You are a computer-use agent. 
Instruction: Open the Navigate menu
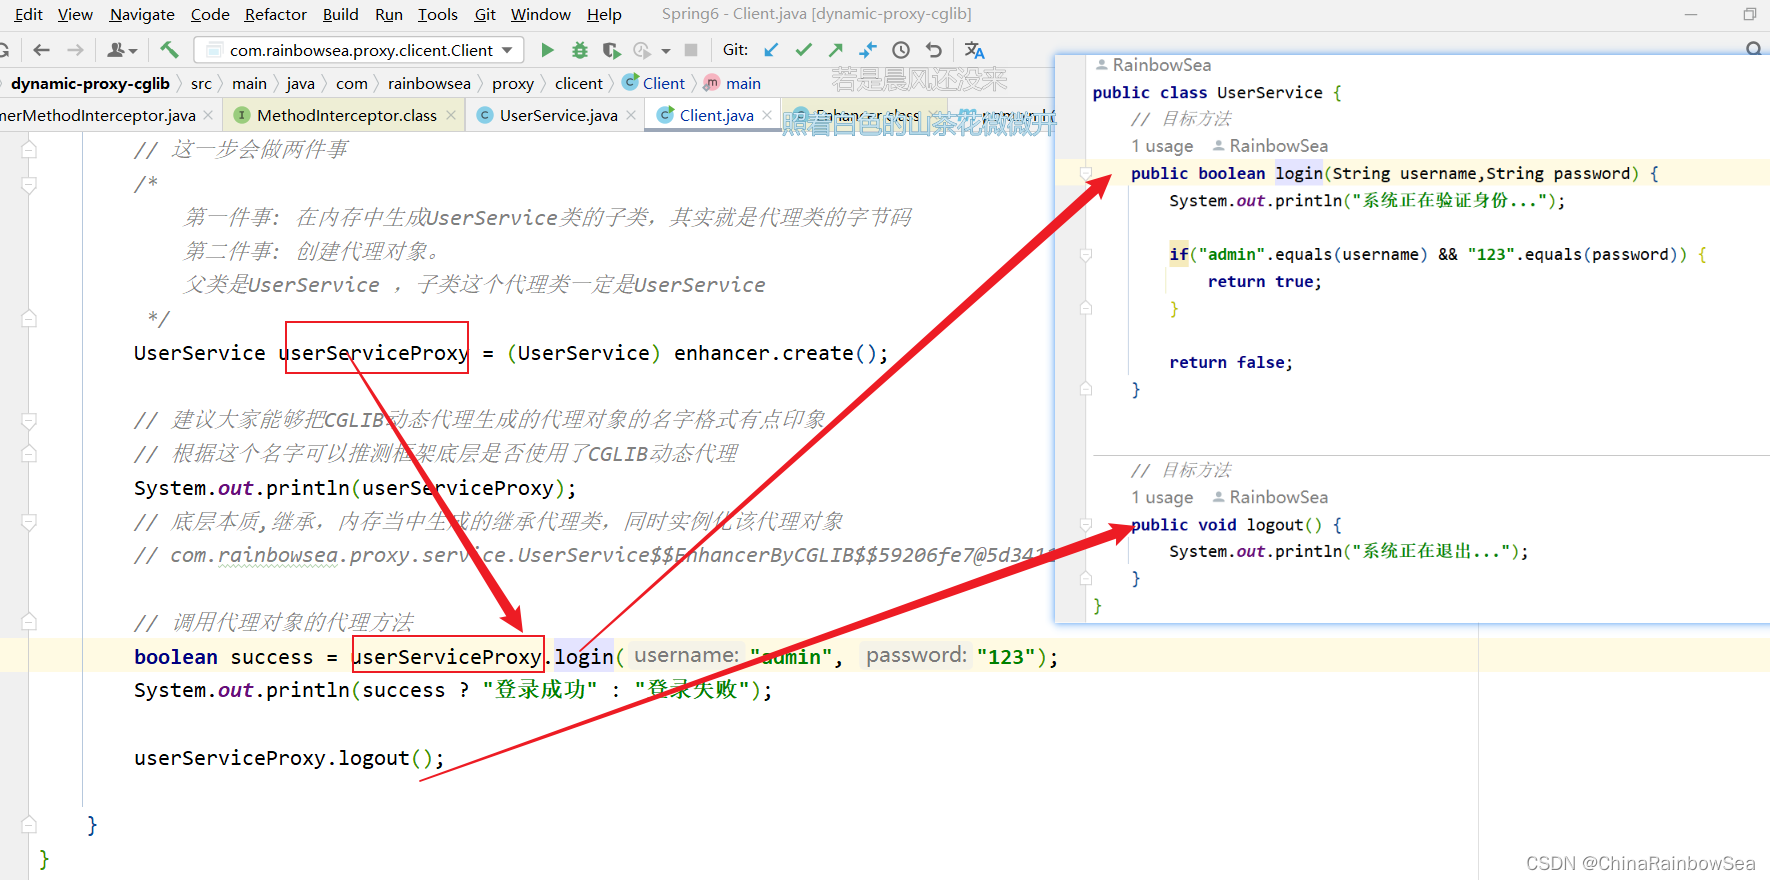point(142,14)
